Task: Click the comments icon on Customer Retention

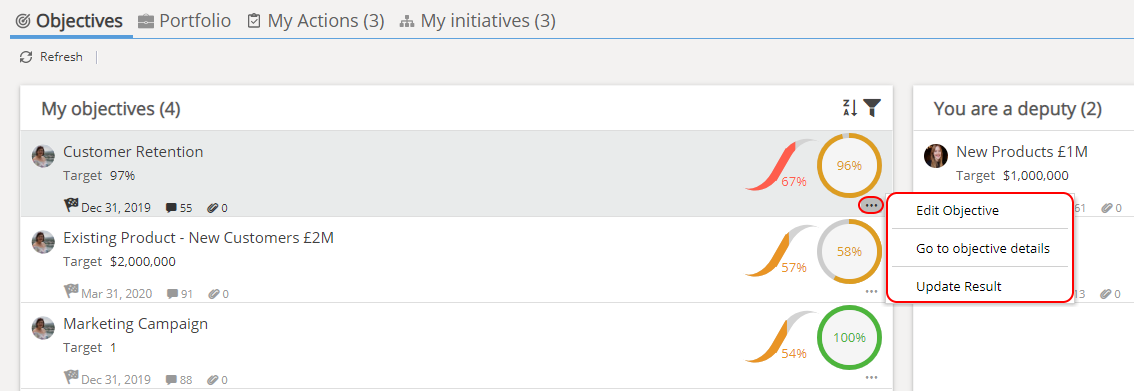Action: pos(171,208)
